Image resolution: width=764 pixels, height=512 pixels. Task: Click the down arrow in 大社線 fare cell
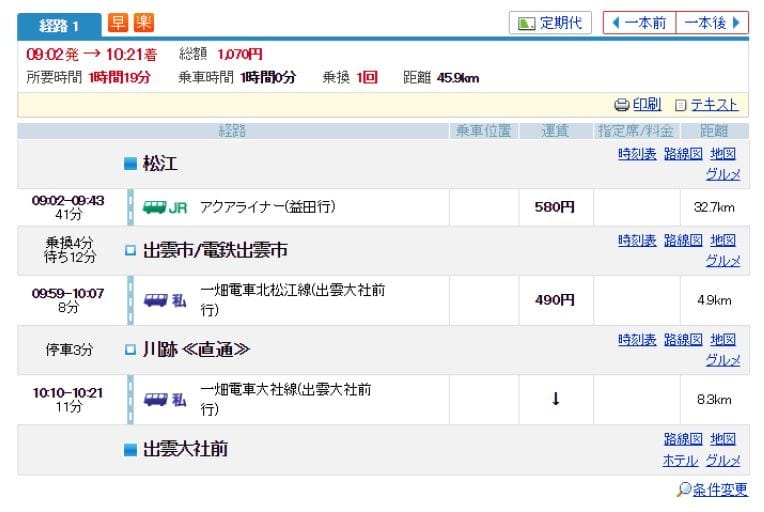[x=555, y=399]
